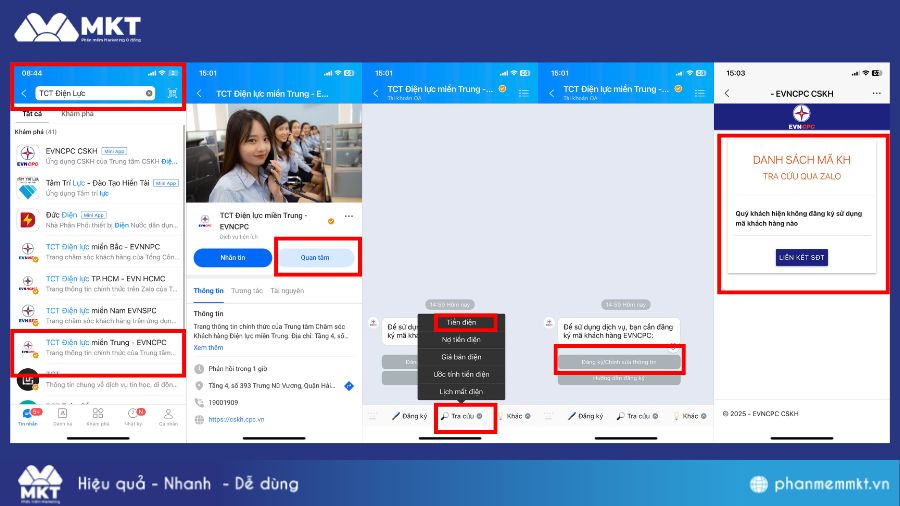Image resolution: width=900 pixels, height=506 pixels.
Task: Switch to the Tài nguyên tab
Action: [x=287, y=291]
